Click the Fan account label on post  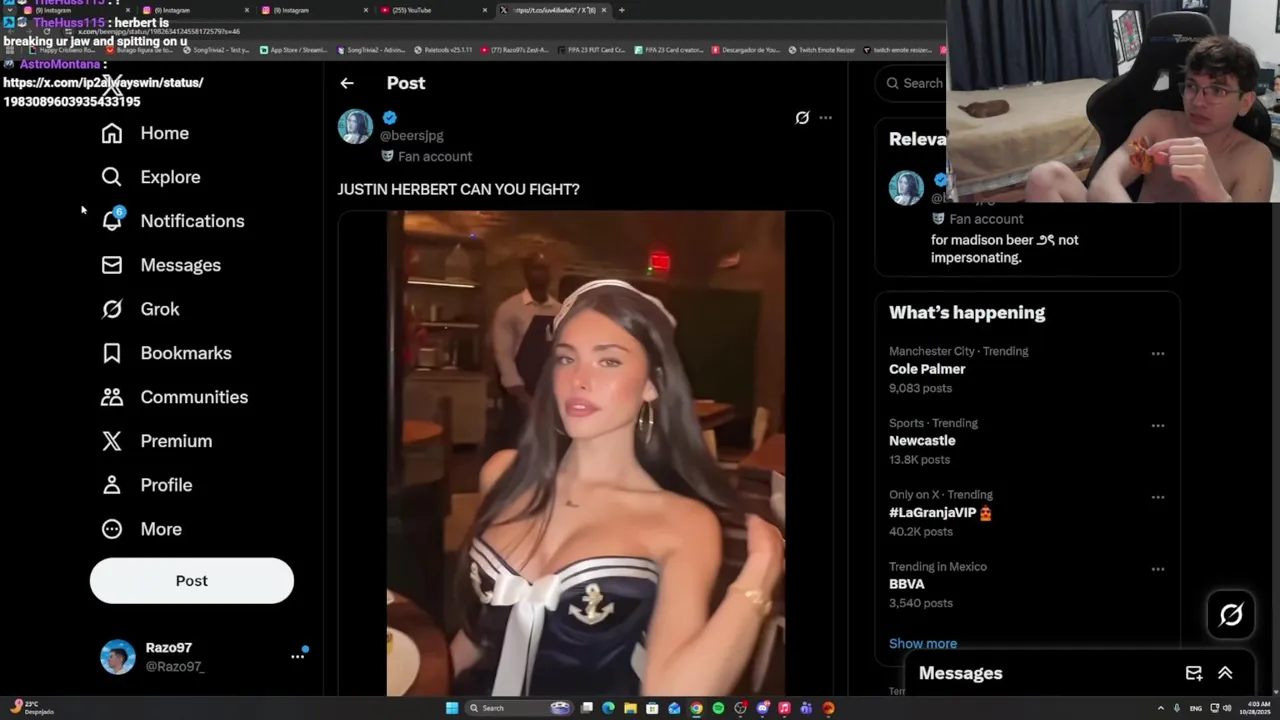[x=426, y=156]
